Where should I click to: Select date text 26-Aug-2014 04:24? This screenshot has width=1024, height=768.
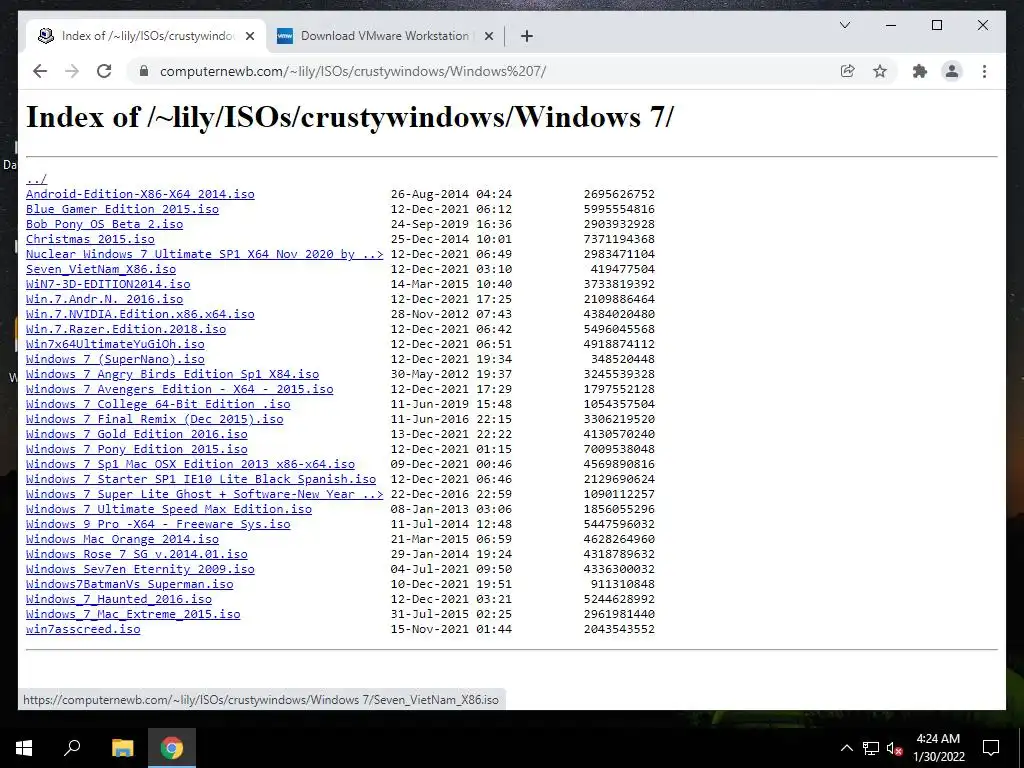[x=451, y=194]
